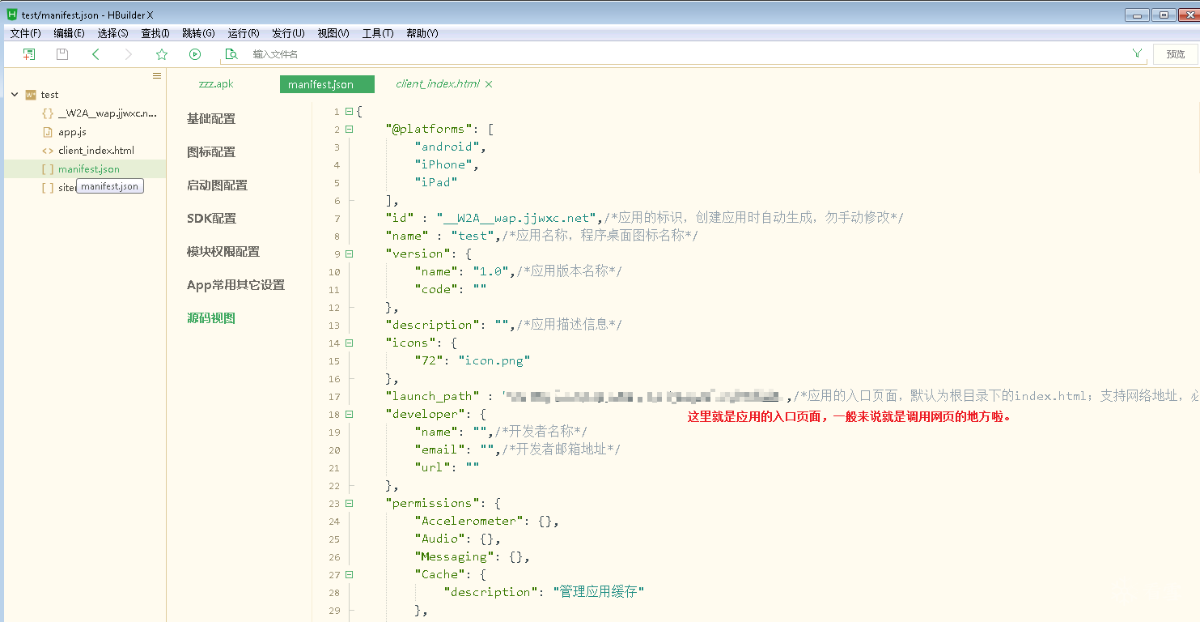Go forward with the right arrow icon
This screenshot has height=622, width=1200.
(128, 54)
